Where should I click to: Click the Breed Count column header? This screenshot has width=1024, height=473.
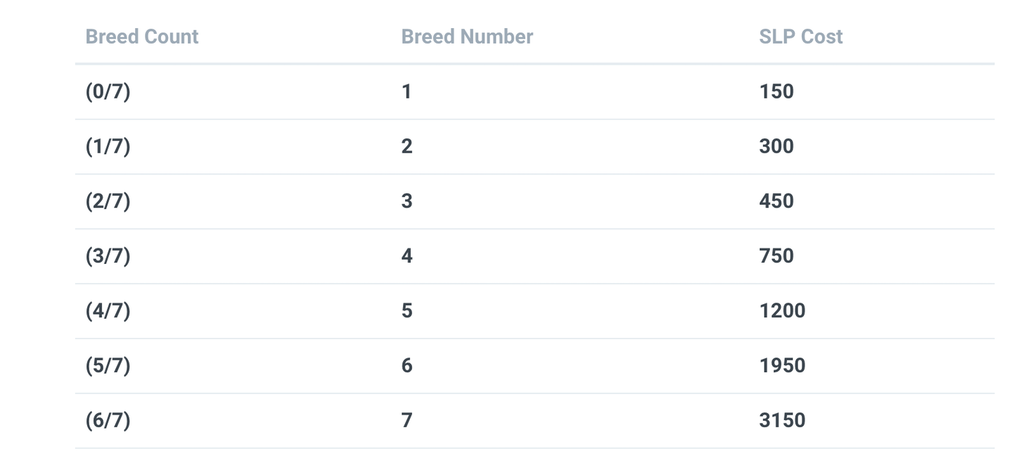[142, 37]
